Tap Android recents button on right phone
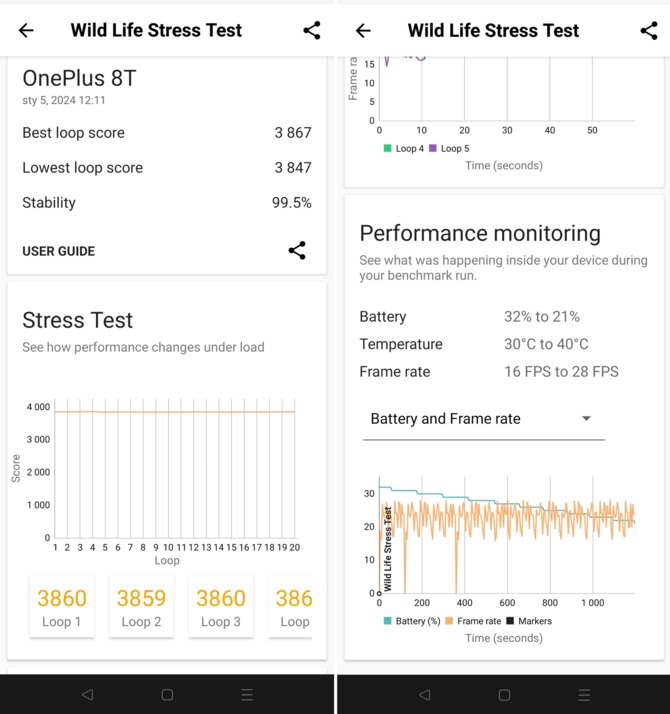Image resolution: width=670 pixels, height=714 pixels. point(584,694)
